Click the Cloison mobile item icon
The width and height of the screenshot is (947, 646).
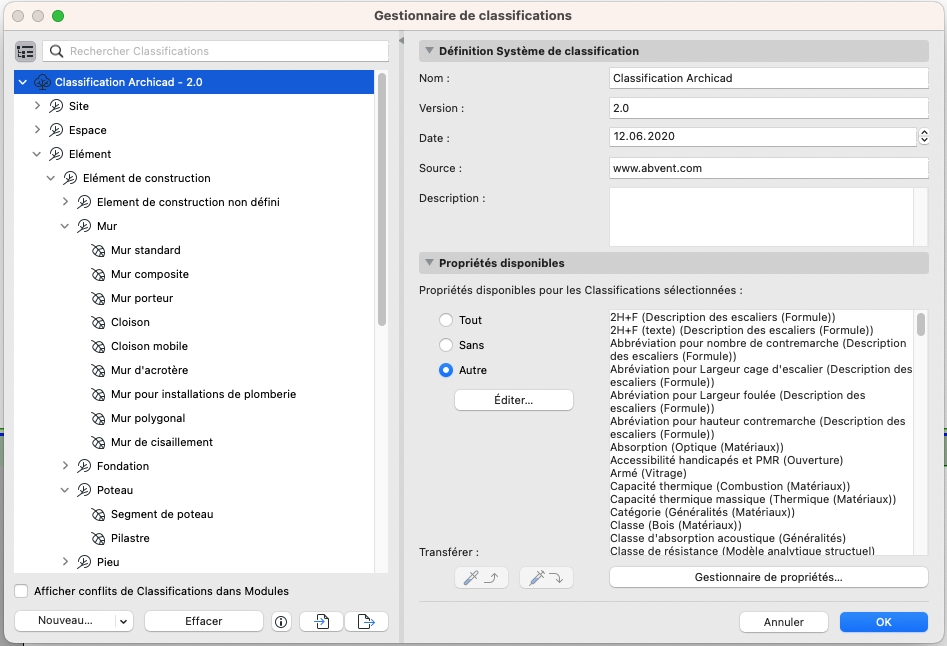(98, 347)
